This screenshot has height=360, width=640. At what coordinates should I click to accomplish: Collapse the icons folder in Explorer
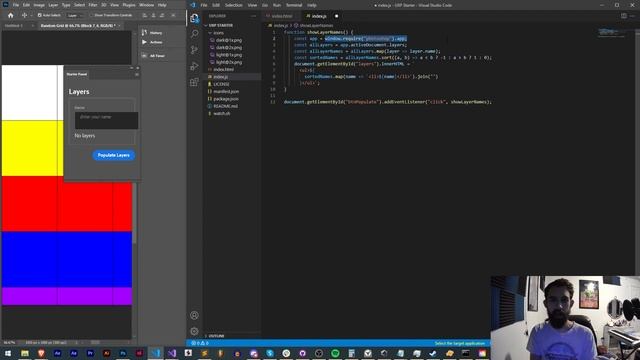pos(218,33)
